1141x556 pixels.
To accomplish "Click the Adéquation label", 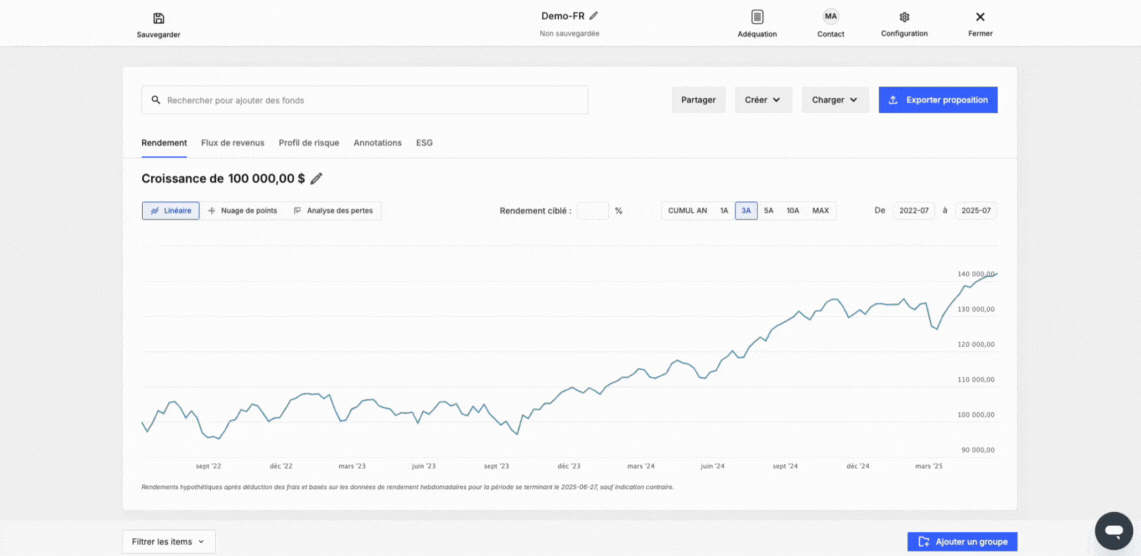I will point(758,34).
